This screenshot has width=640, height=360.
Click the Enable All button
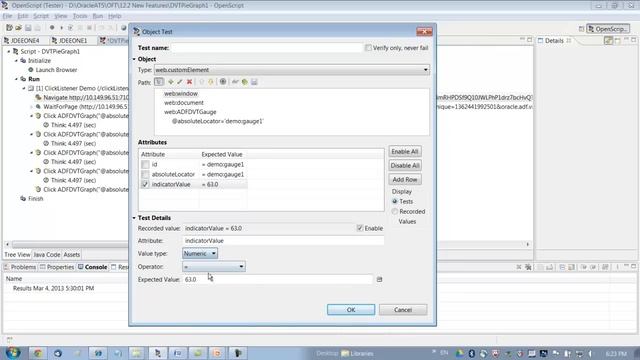pyautogui.click(x=404, y=151)
